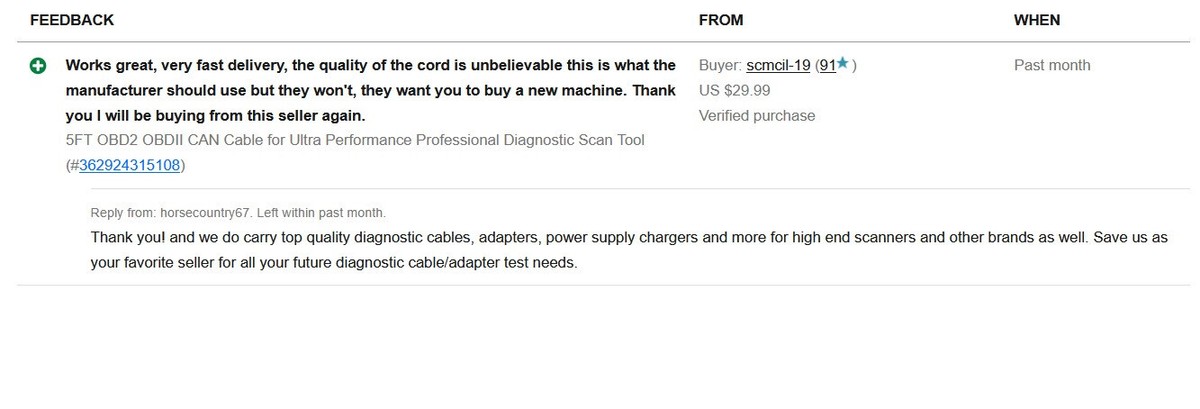
Task: Open item number 362924315108 link
Action: pos(130,165)
